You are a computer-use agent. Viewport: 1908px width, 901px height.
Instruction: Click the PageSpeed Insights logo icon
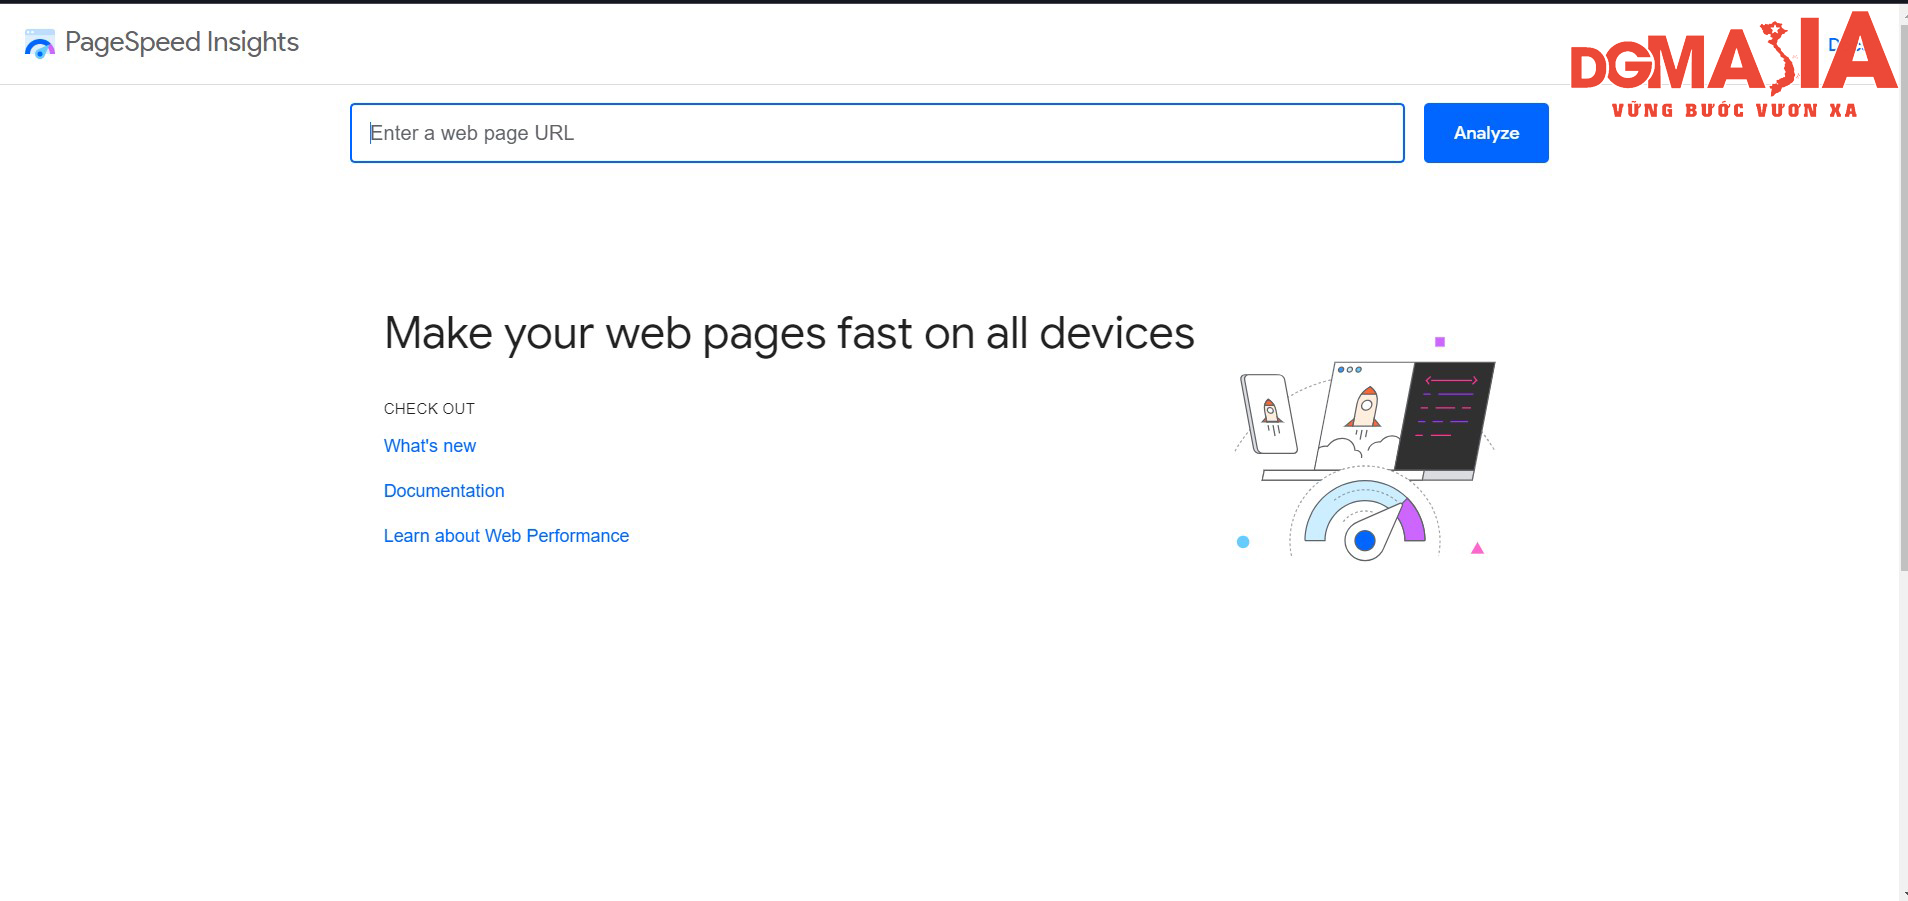(x=39, y=43)
